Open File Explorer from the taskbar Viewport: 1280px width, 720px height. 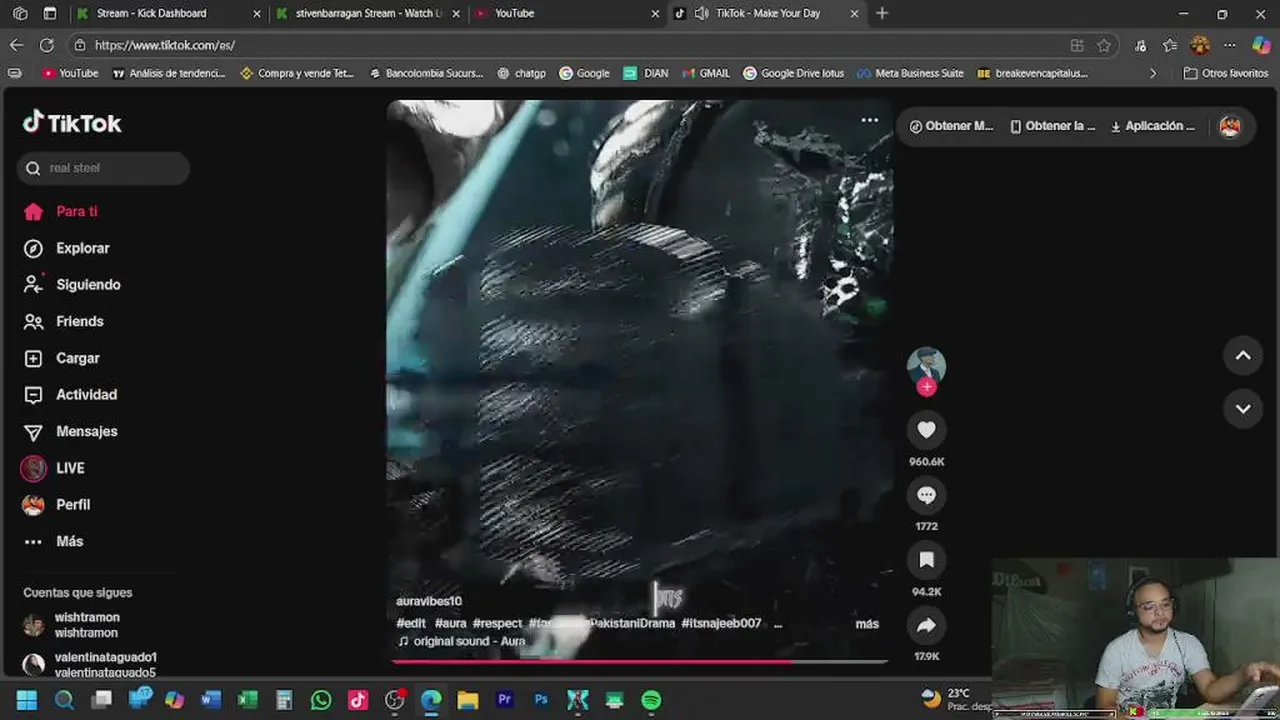coord(467,700)
